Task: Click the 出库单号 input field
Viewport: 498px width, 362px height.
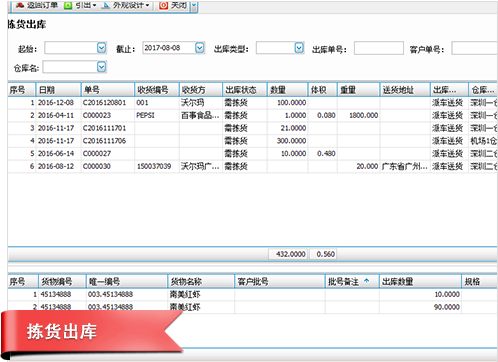Action: (379, 48)
